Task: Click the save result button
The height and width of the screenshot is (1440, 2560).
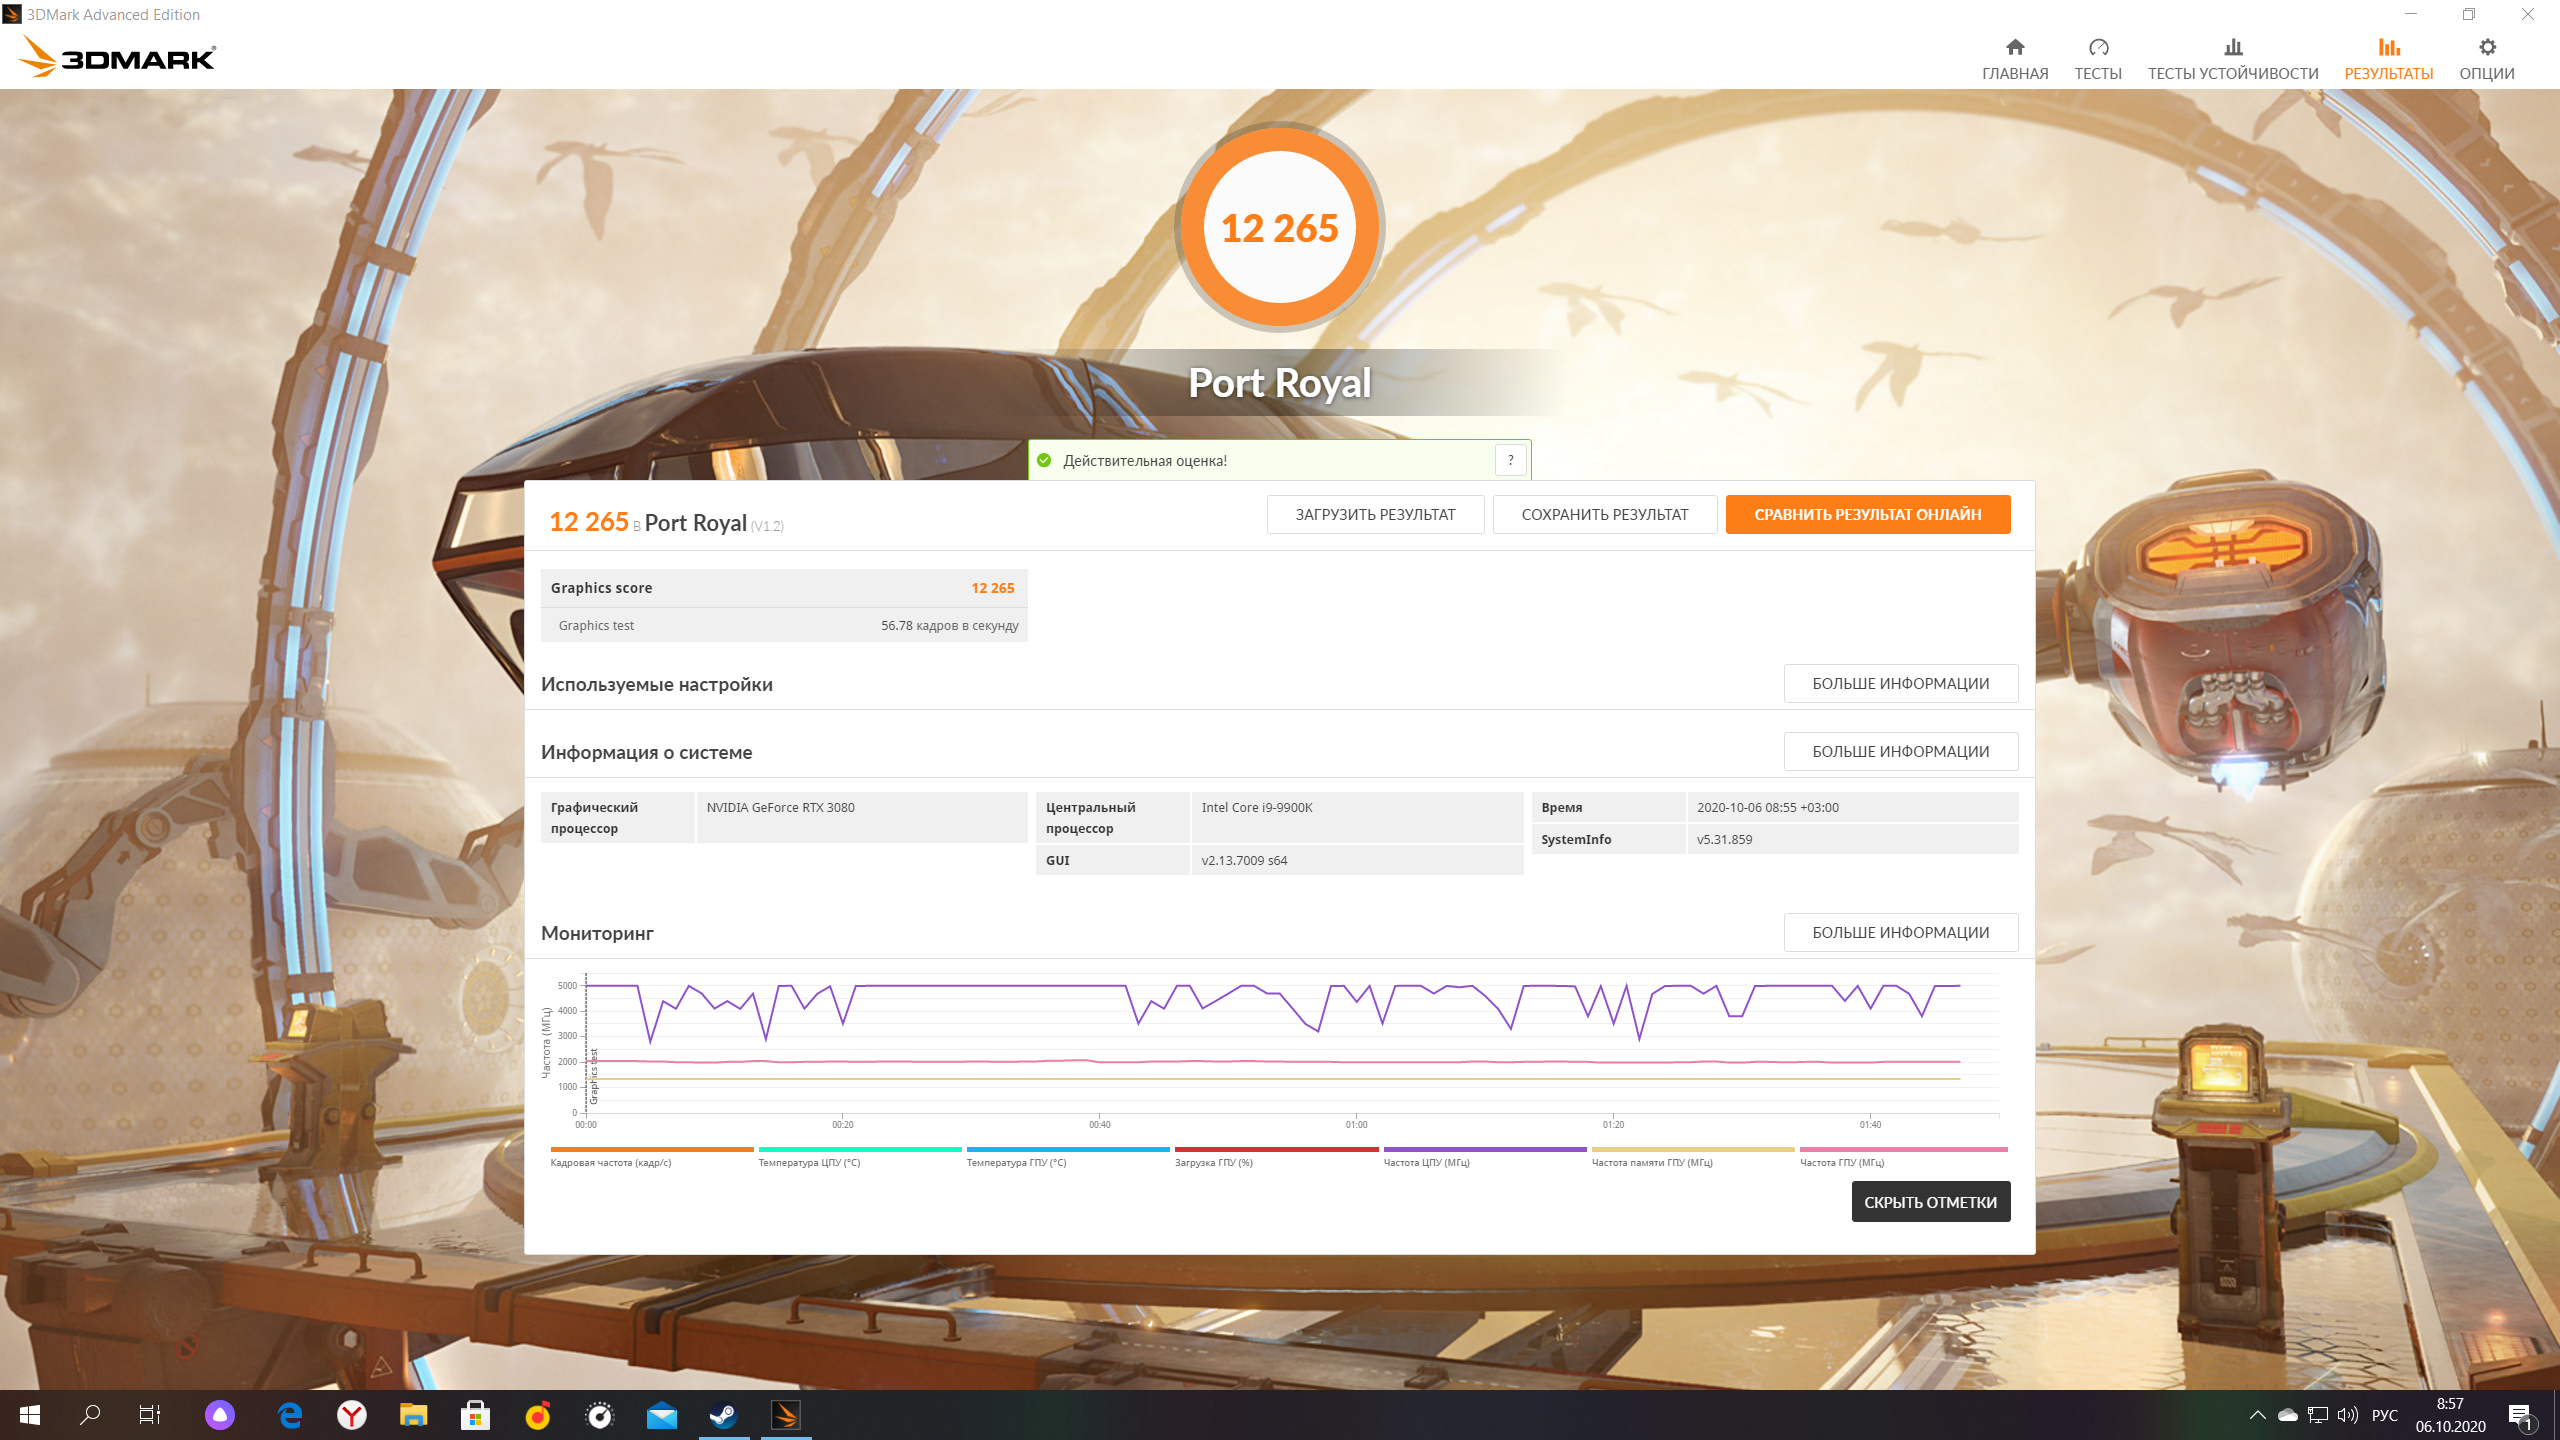Action: 1604,515
